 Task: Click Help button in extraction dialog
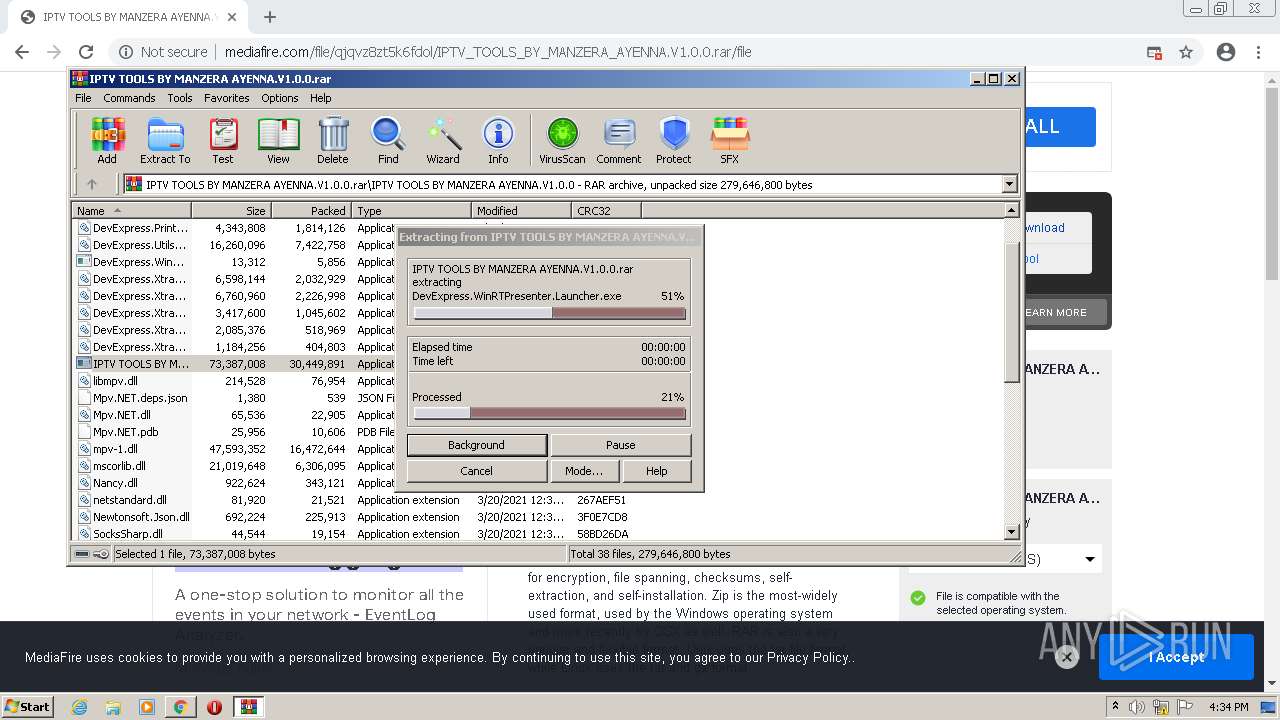coord(656,471)
